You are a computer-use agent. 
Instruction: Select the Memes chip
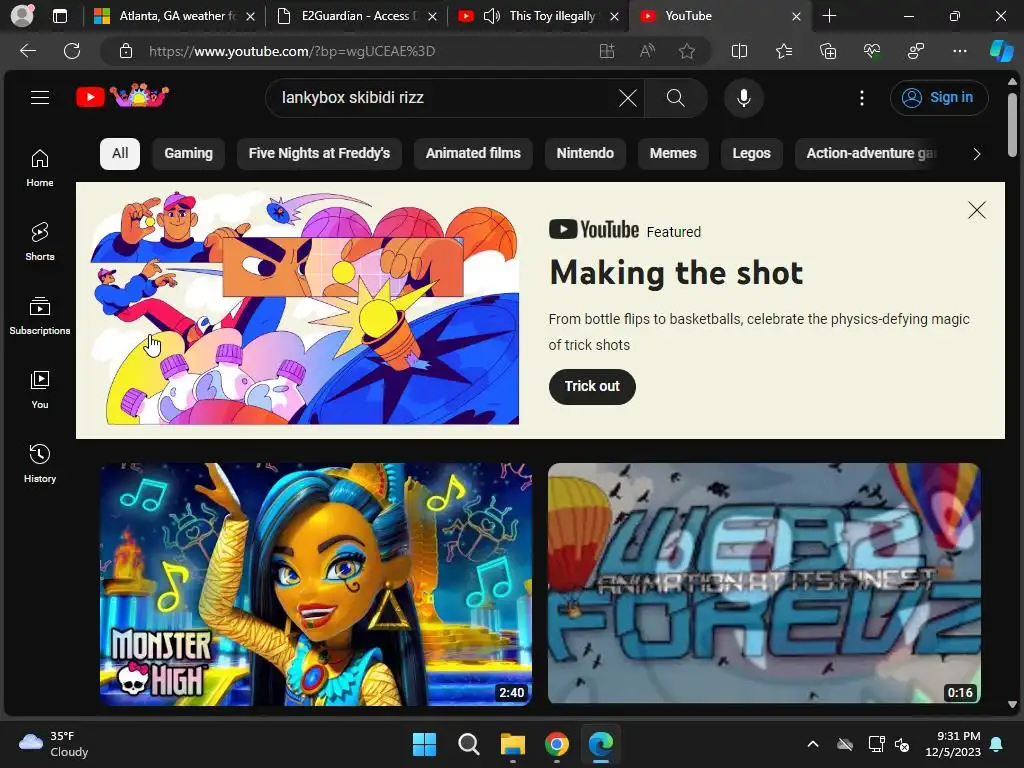coord(673,153)
